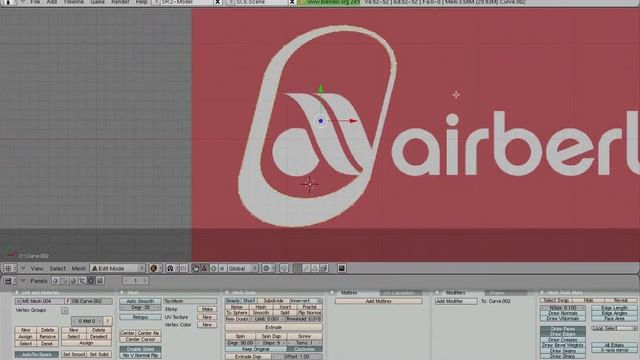
Task: Open the Add Modifier dropdown
Action: [x=456, y=301]
